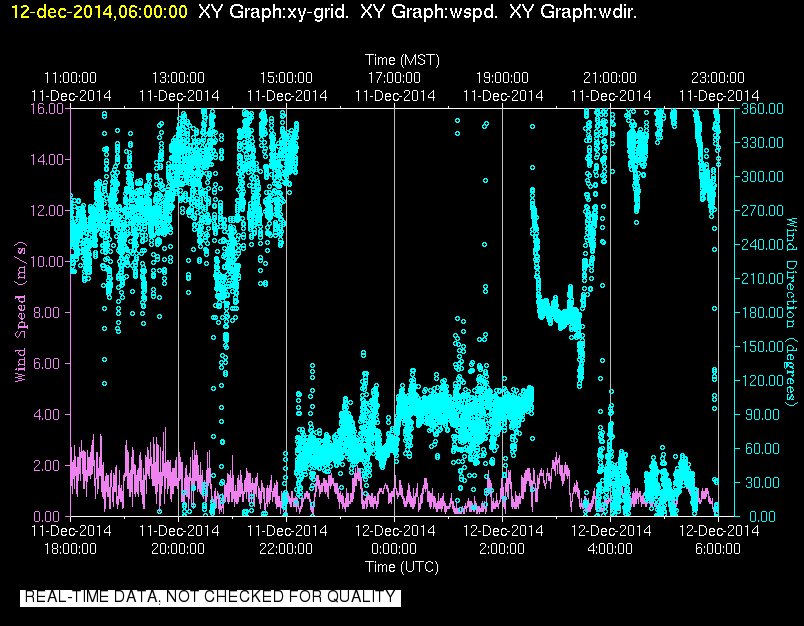
Task: Click the 150.00 wind direction tick value
Action: tap(762, 347)
